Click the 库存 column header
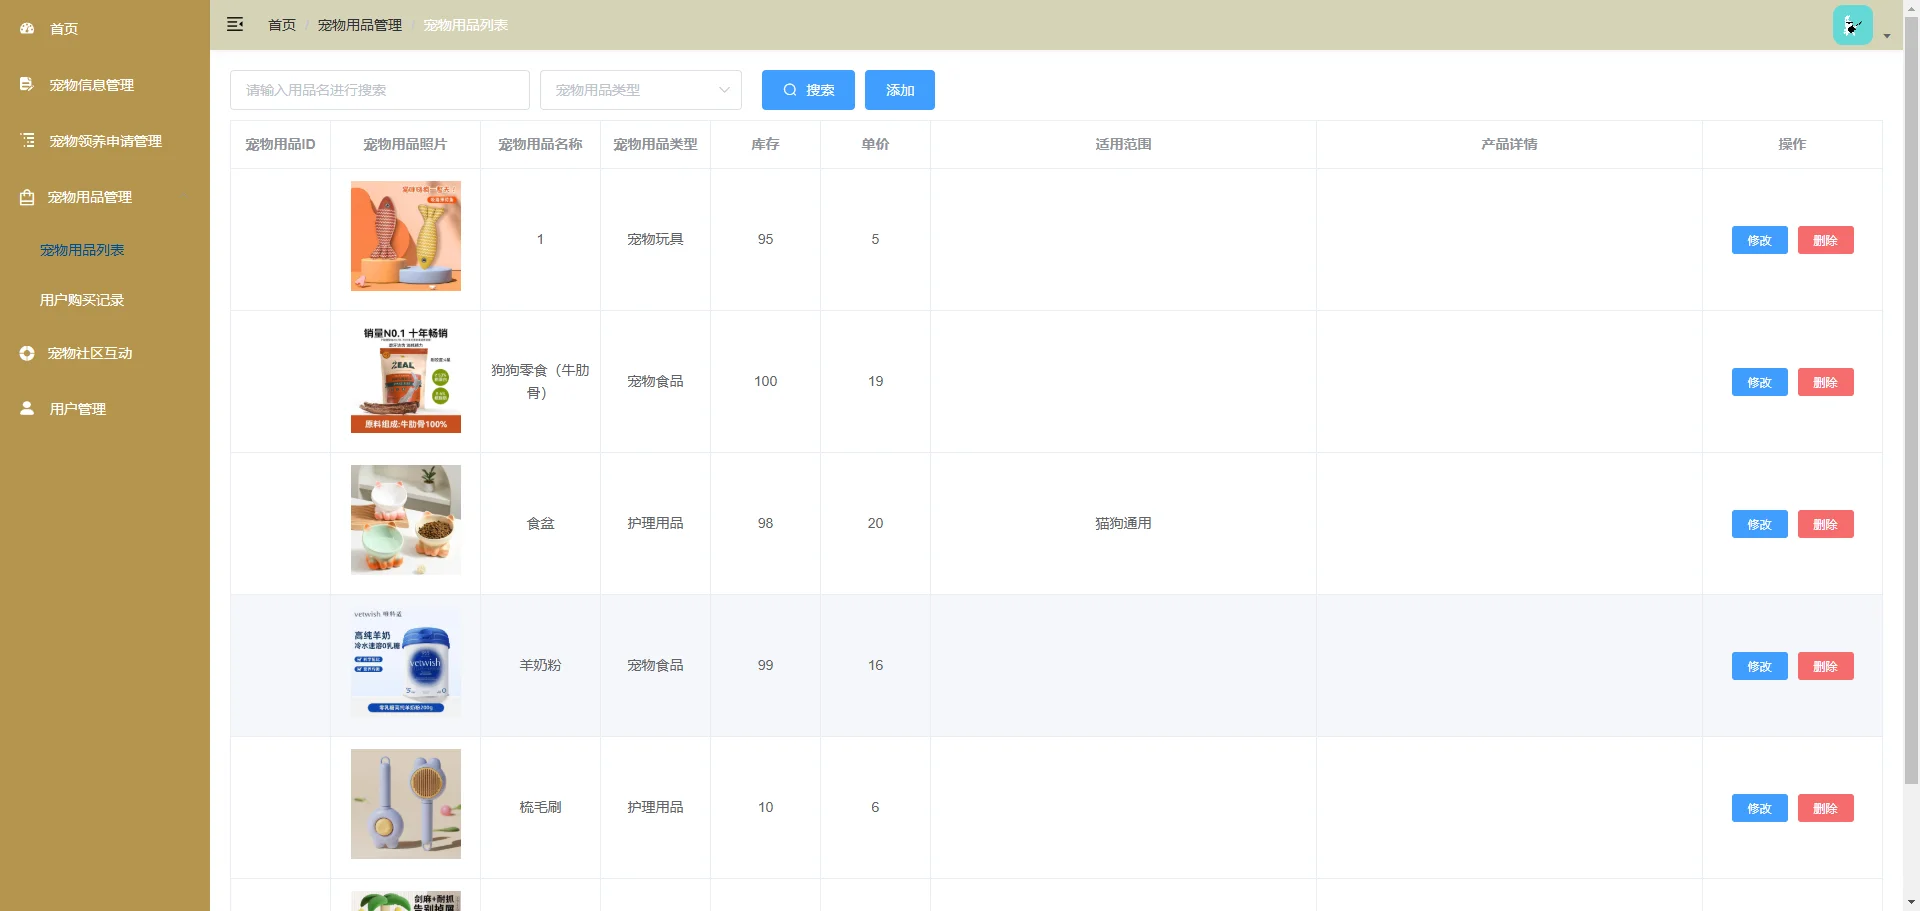 [765, 145]
